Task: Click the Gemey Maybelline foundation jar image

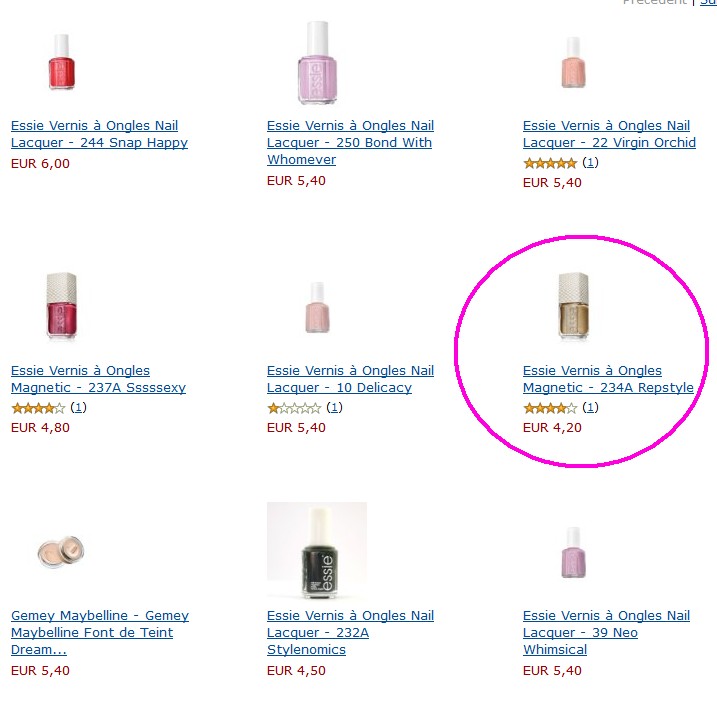Action: 61,550
